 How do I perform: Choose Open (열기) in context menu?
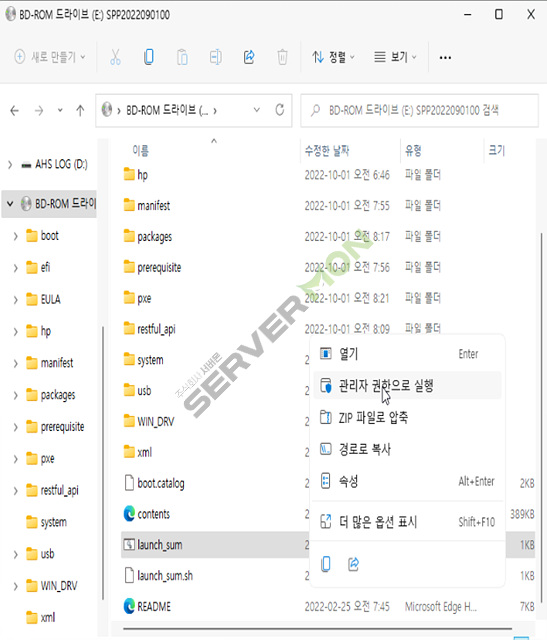(407, 353)
